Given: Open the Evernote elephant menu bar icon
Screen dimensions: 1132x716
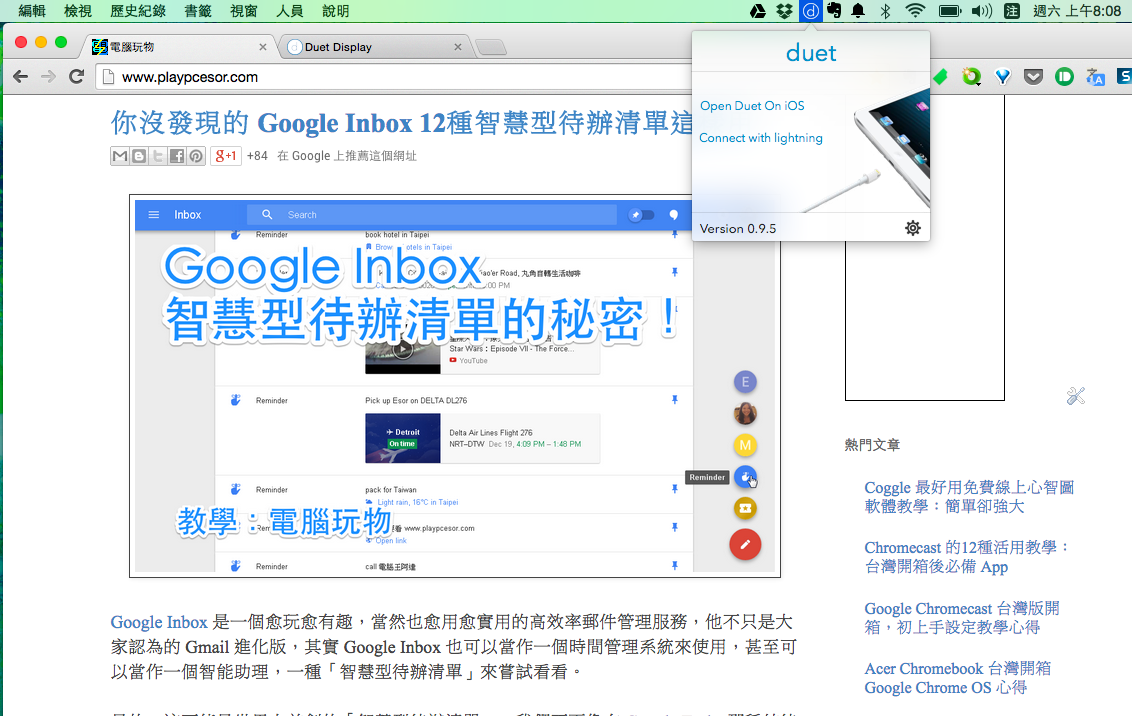Looking at the screenshot, I should coord(834,11).
